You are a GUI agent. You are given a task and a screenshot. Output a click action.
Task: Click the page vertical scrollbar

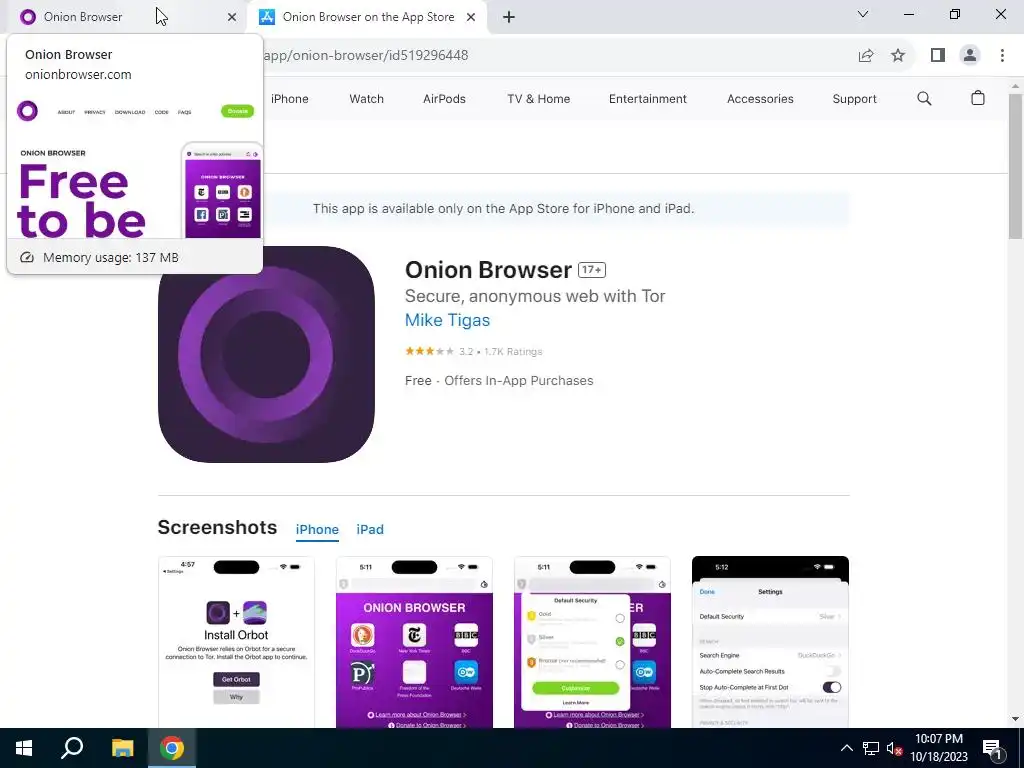(x=1016, y=166)
